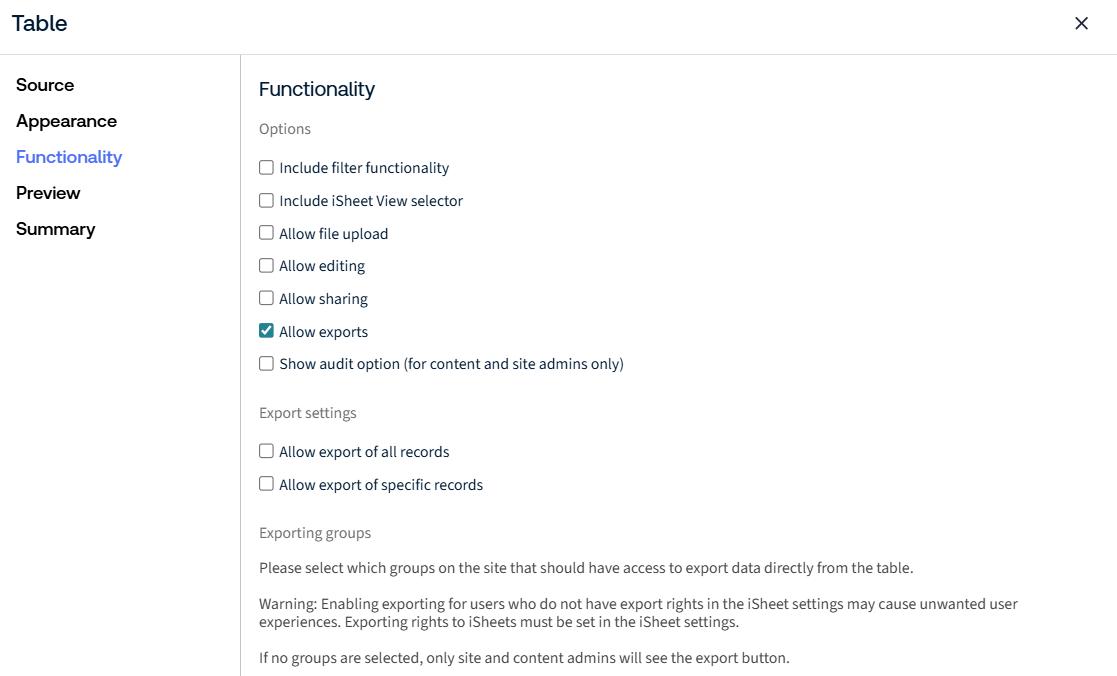Enable Include filter functionality checkbox
1117x676 pixels.
pos(266,167)
